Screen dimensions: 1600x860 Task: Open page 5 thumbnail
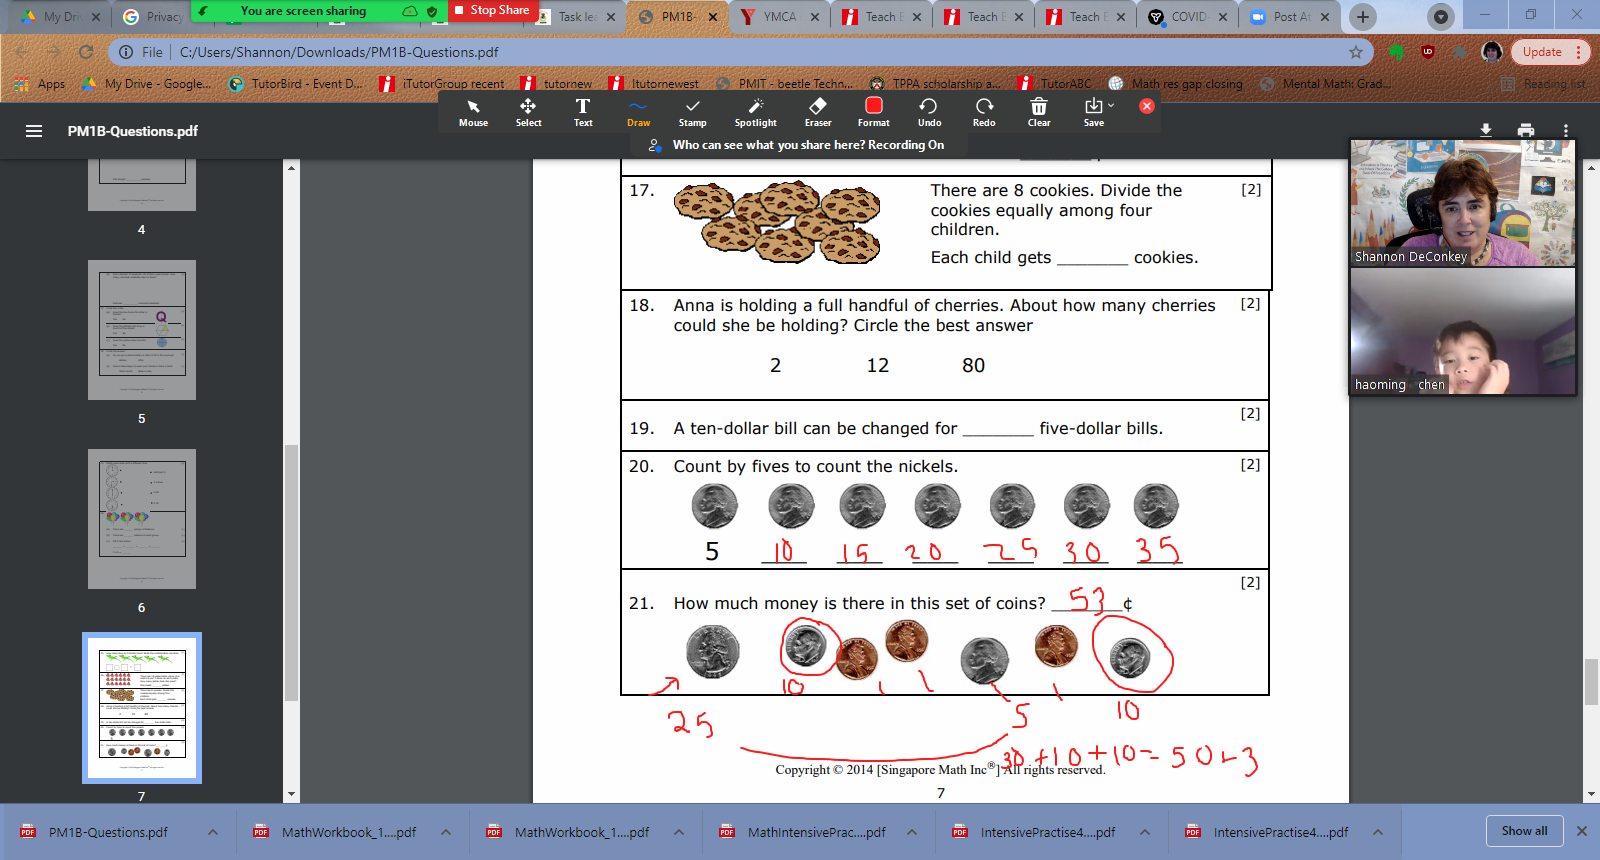click(x=142, y=330)
